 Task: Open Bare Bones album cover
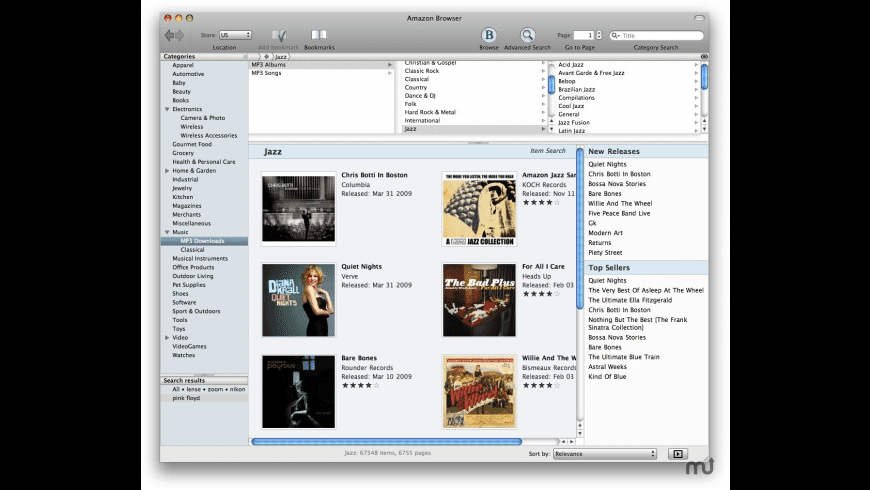tap(299, 392)
